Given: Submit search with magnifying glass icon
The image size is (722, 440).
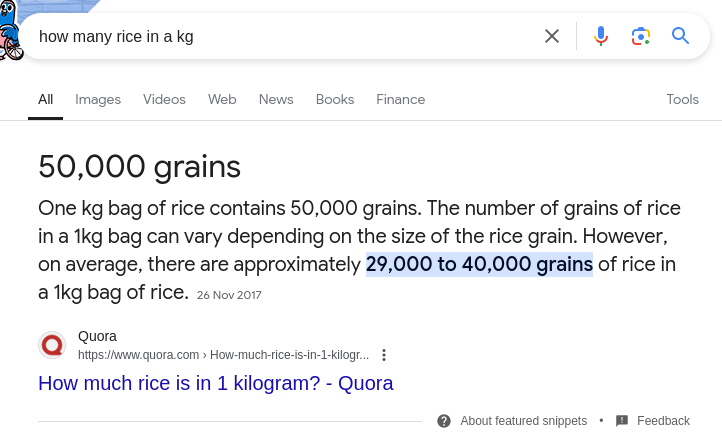Looking at the screenshot, I should coord(680,35).
